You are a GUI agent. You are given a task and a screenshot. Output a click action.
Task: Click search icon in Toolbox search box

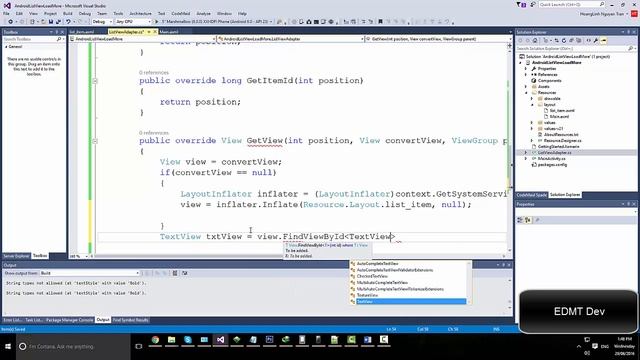point(59,39)
